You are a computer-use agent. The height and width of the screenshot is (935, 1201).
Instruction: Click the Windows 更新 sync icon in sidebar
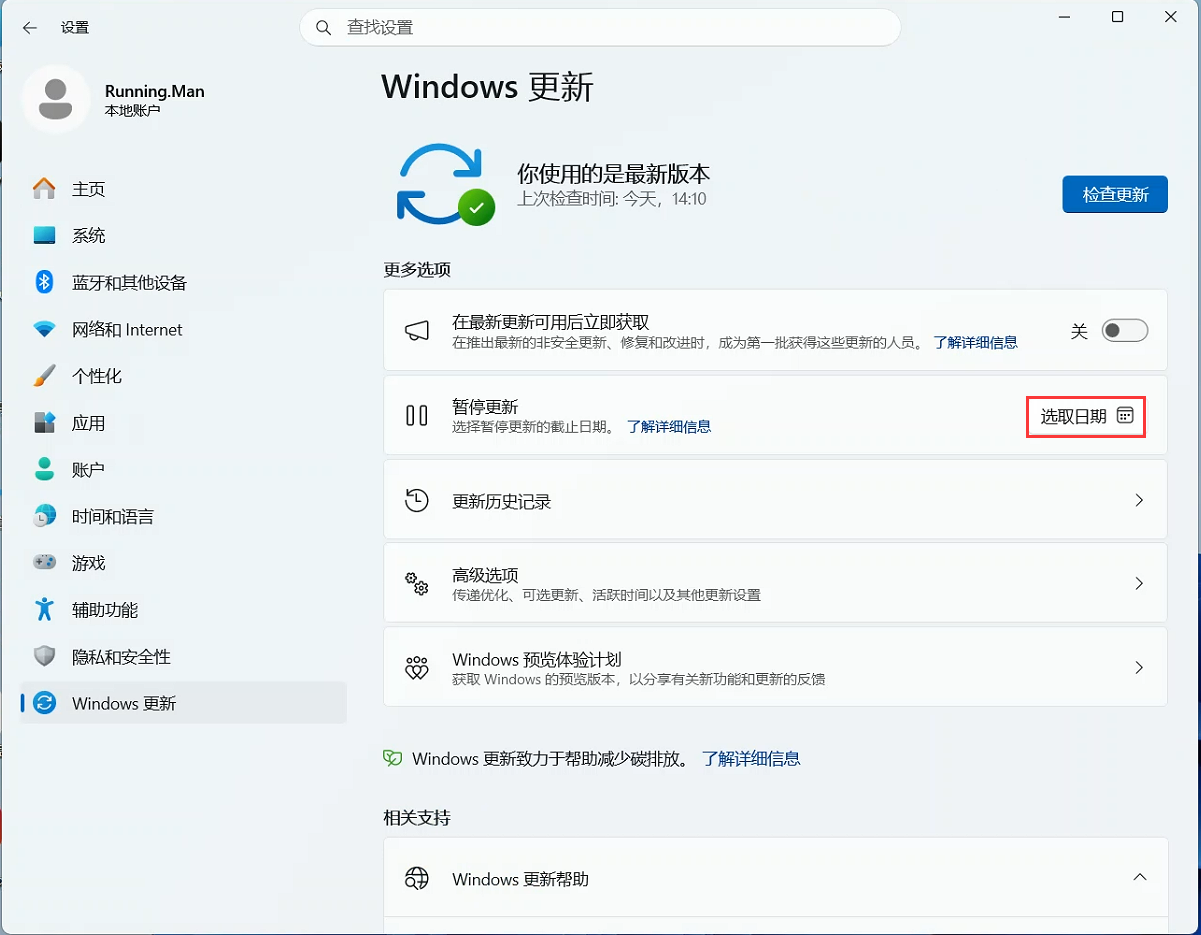[x=44, y=703]
